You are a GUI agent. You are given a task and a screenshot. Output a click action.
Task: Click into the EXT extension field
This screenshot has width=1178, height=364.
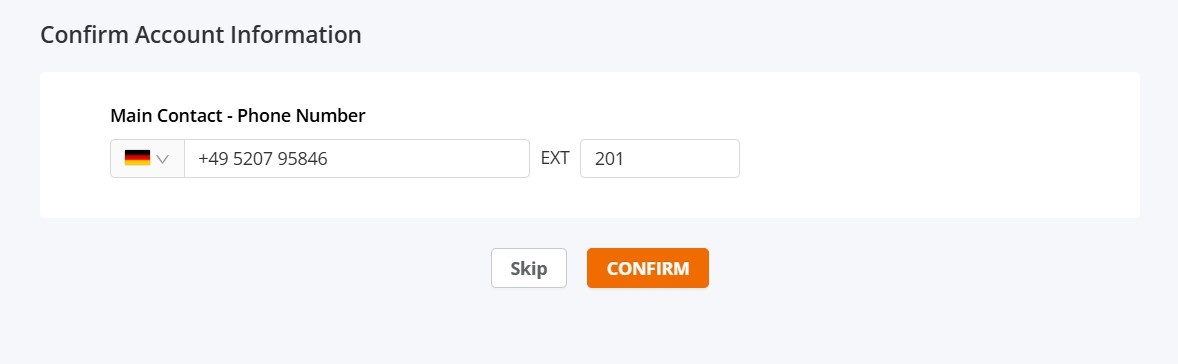[660, 158]
